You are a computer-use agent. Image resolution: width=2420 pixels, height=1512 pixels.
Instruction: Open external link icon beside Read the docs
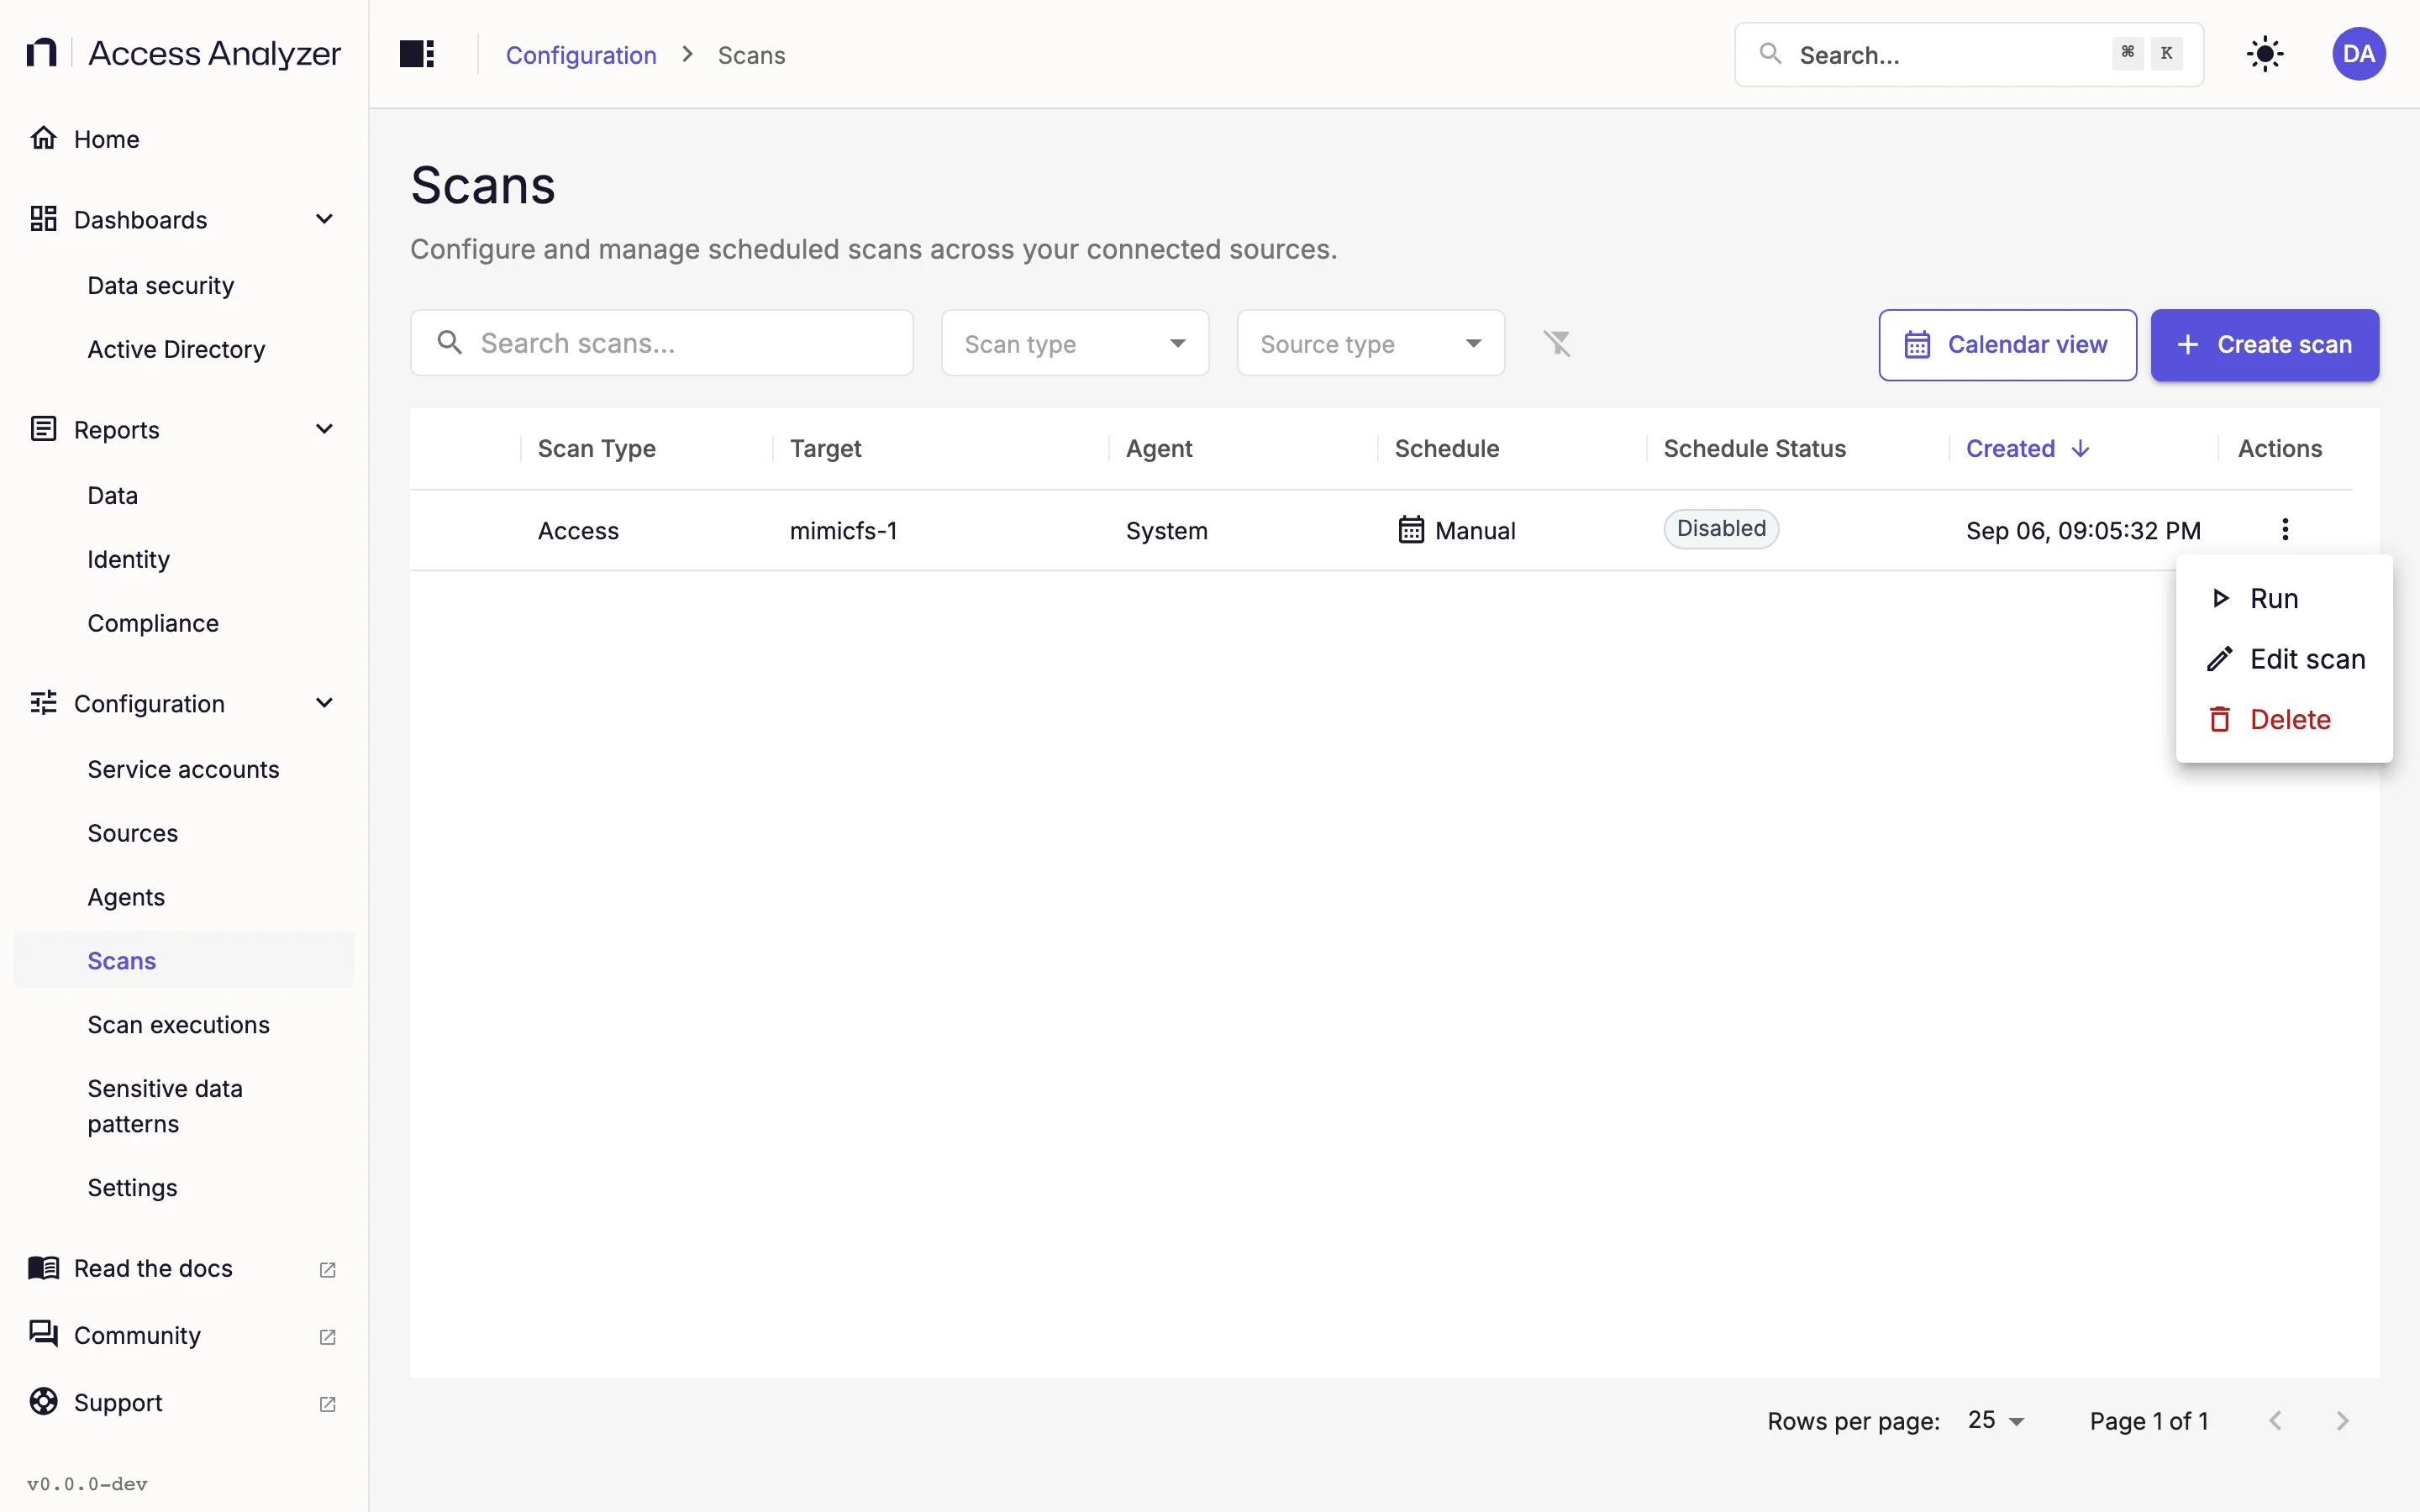coord(327,1269)
